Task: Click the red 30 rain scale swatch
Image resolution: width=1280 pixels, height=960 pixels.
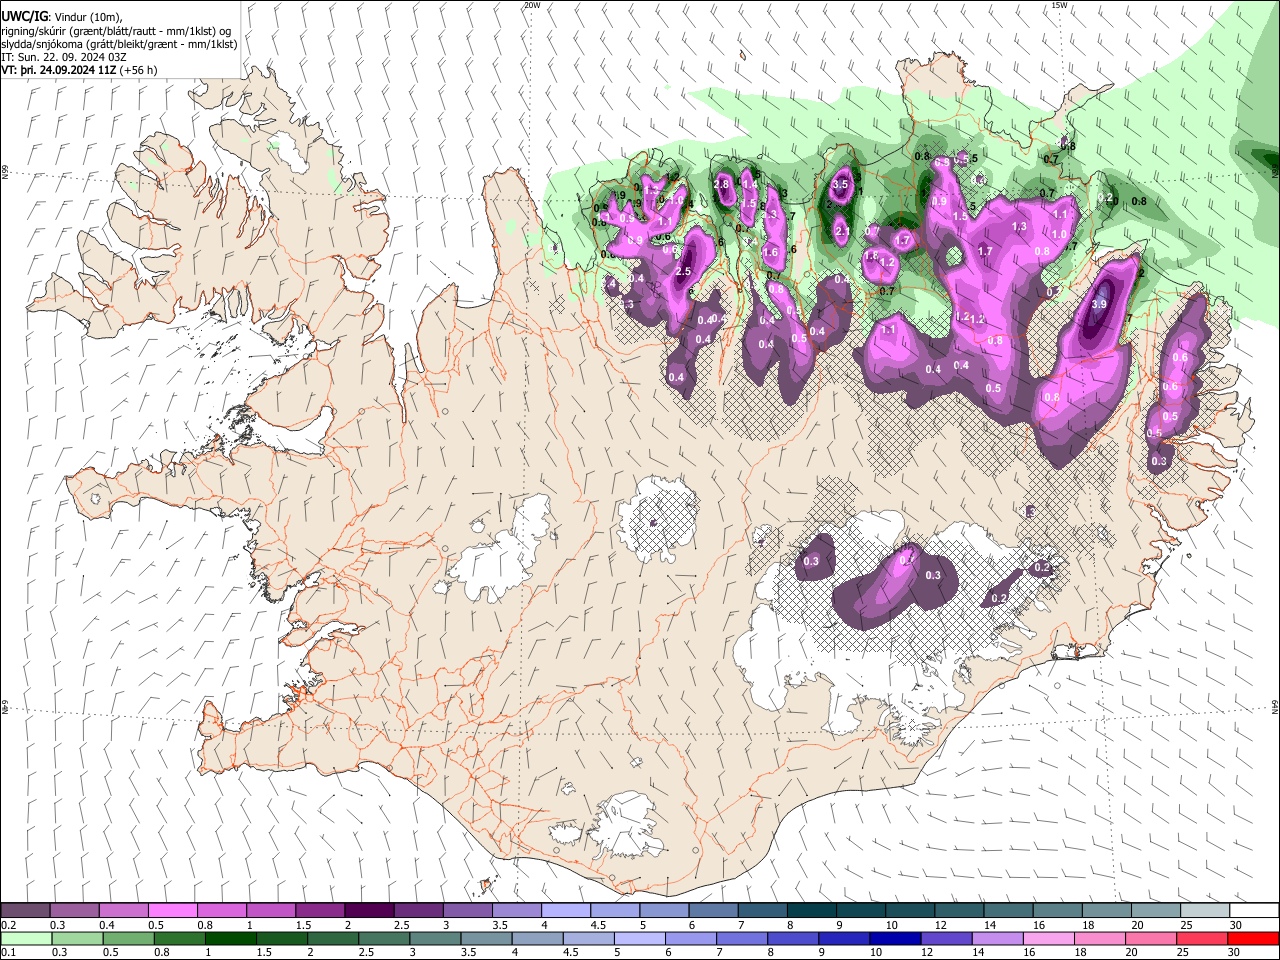Action: pyautogui.click(x=1253, y=938)
